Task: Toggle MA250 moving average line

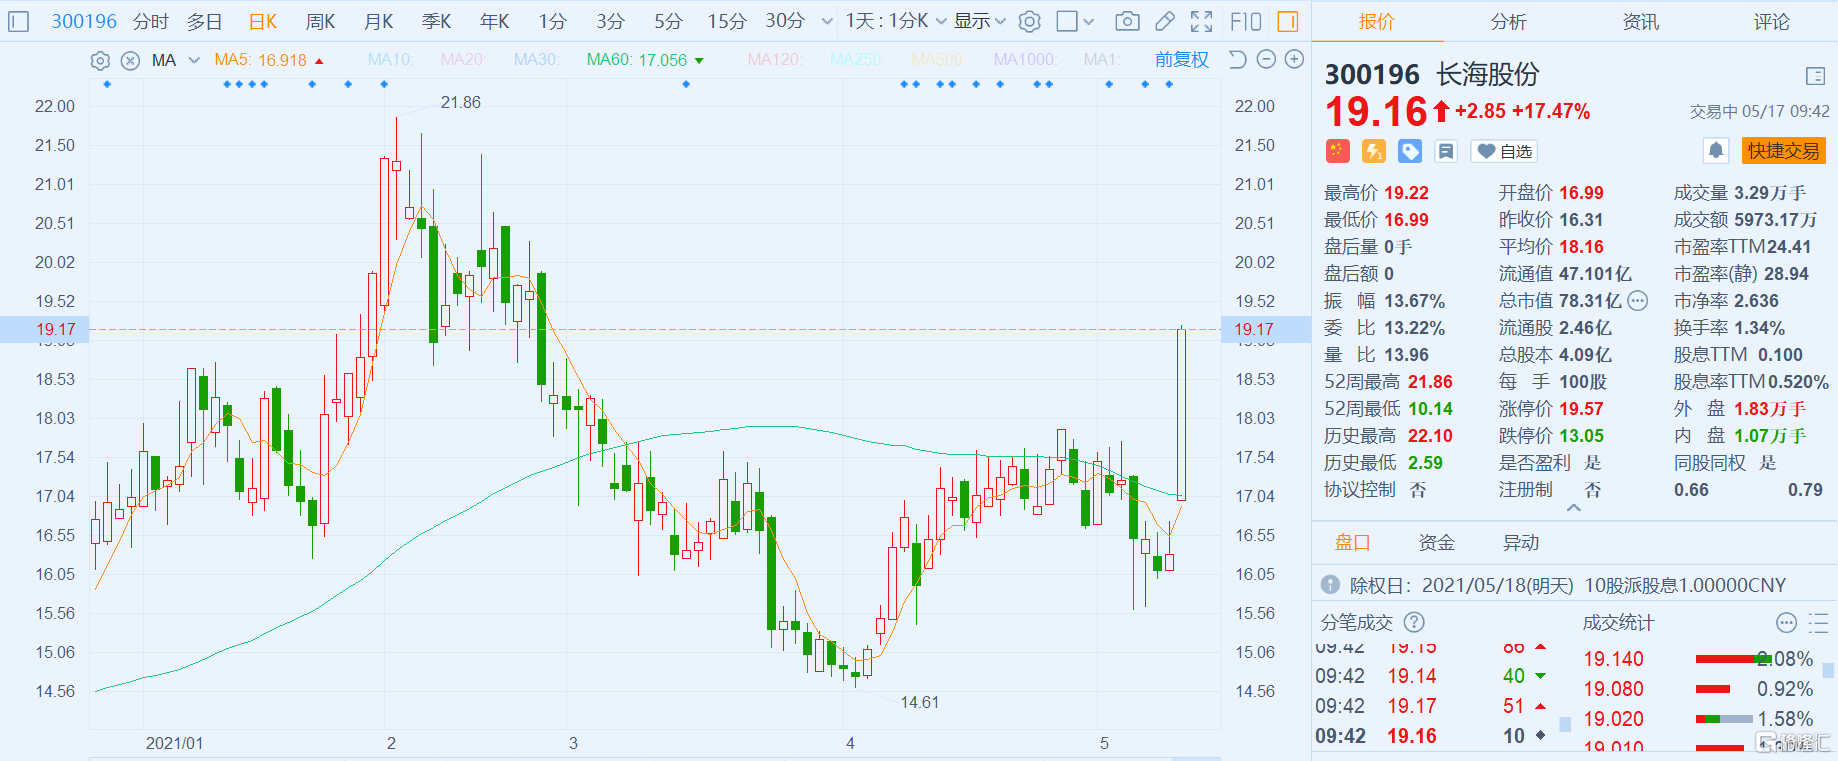Action: pyautogui.click(x=856, y=60)
